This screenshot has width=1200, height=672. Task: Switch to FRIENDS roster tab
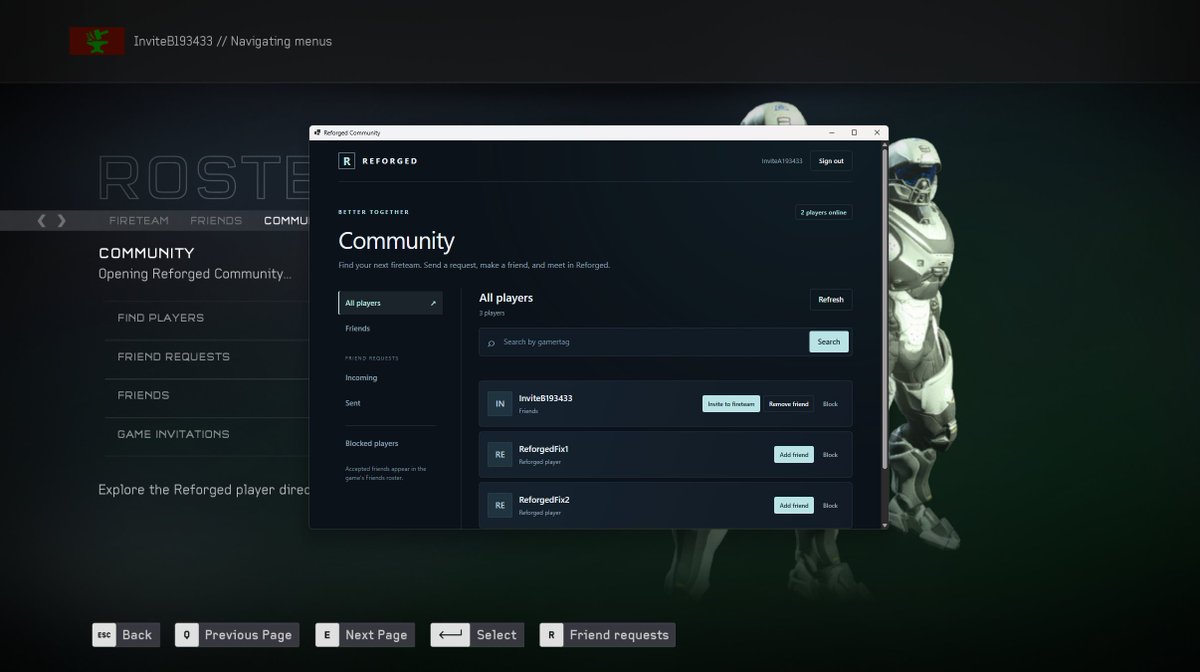pos(216,220)
